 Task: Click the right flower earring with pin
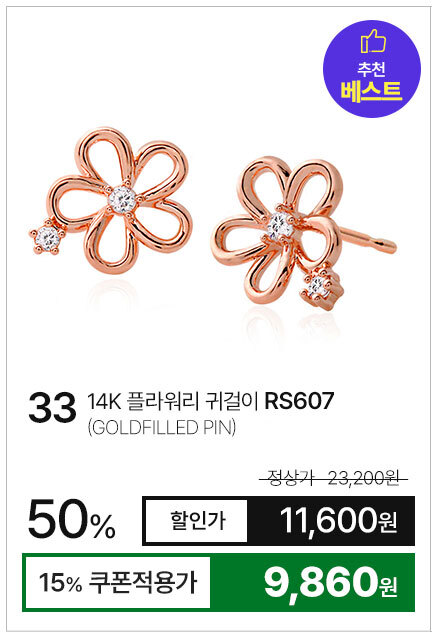(303, 234)
